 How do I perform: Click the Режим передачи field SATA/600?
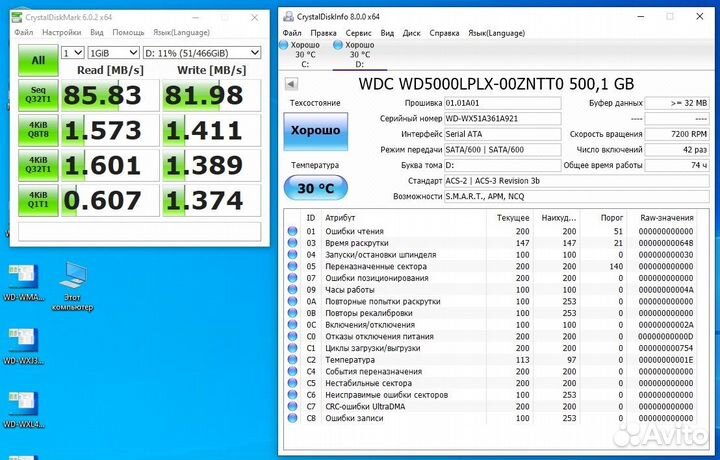[x=502, y=150]
